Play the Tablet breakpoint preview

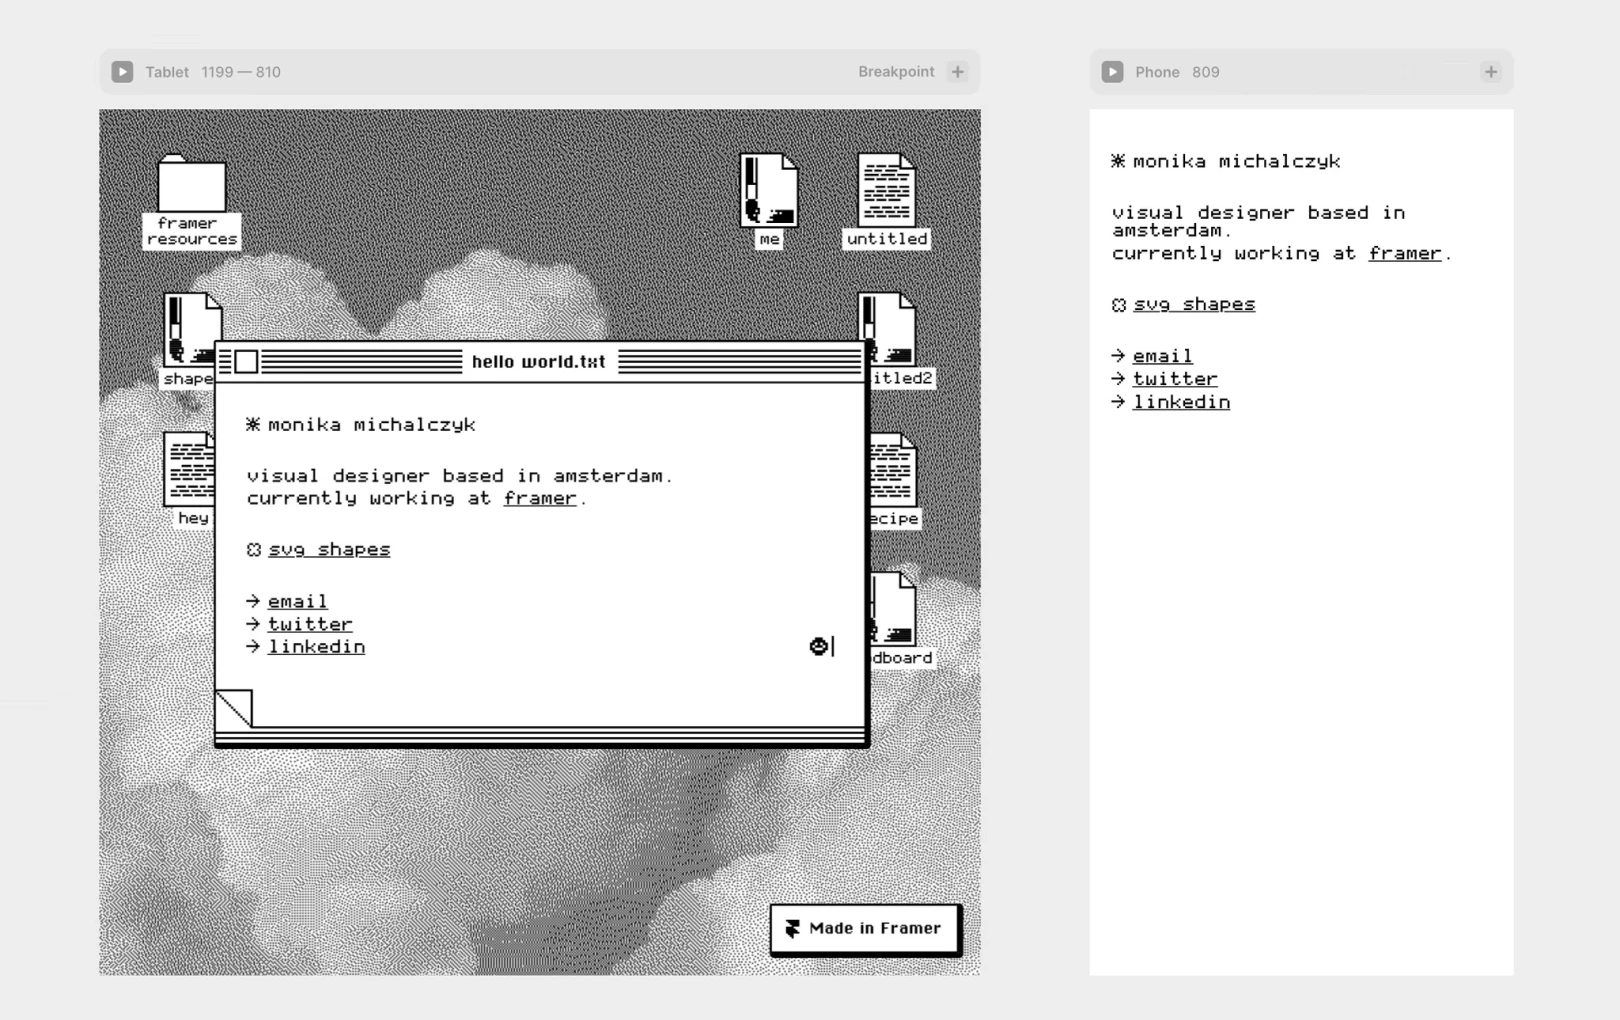(122, 72)
